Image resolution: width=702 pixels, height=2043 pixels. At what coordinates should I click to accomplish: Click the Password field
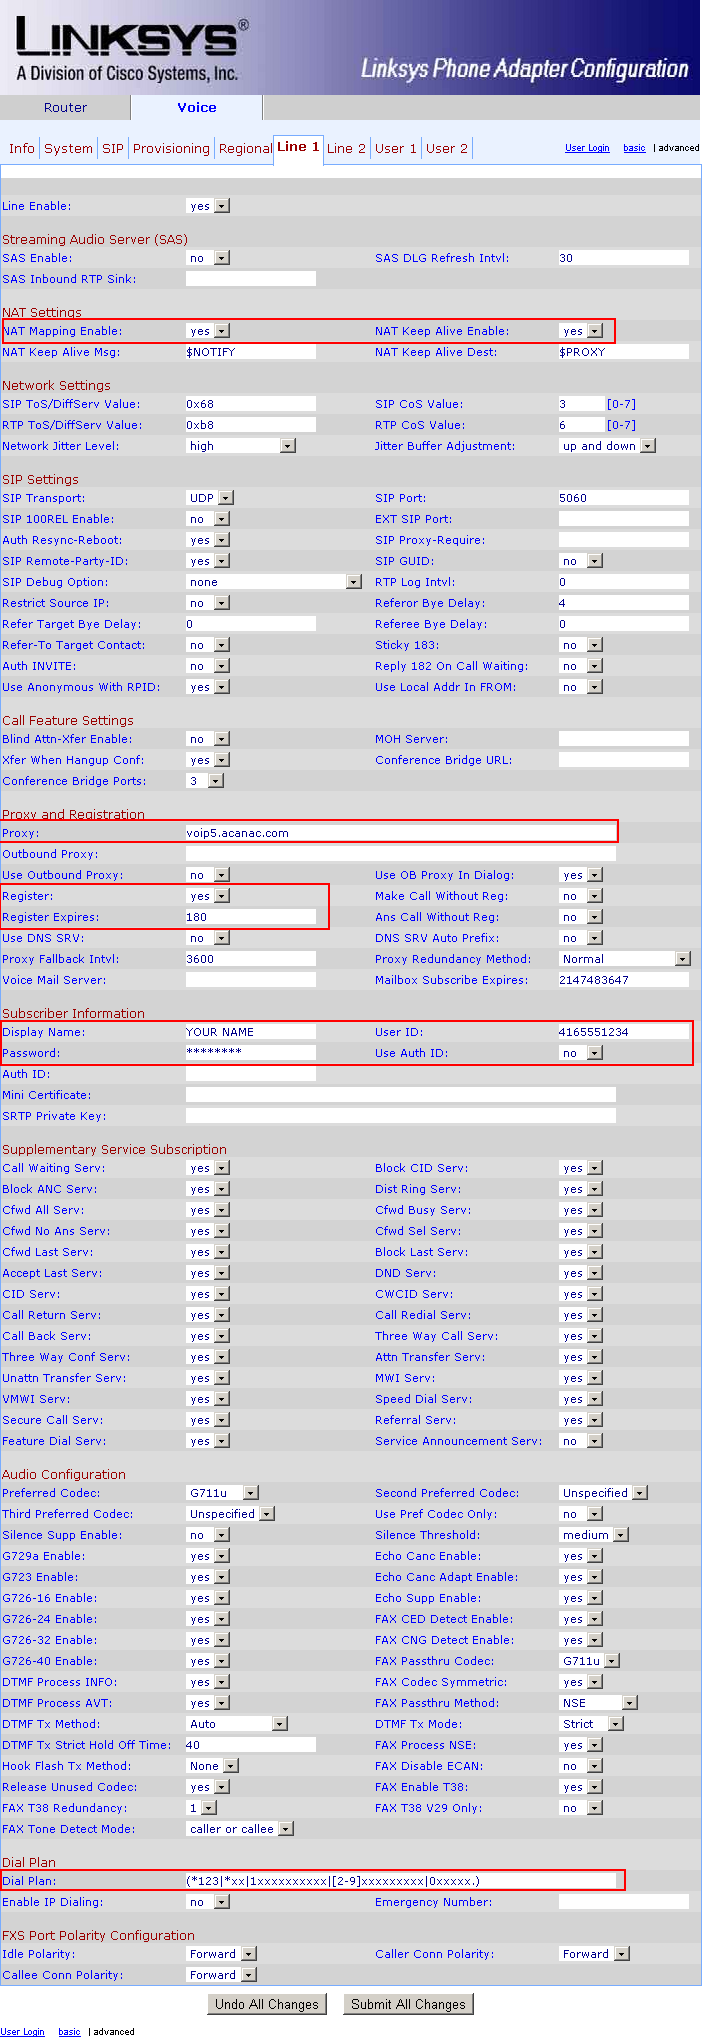251,1053
